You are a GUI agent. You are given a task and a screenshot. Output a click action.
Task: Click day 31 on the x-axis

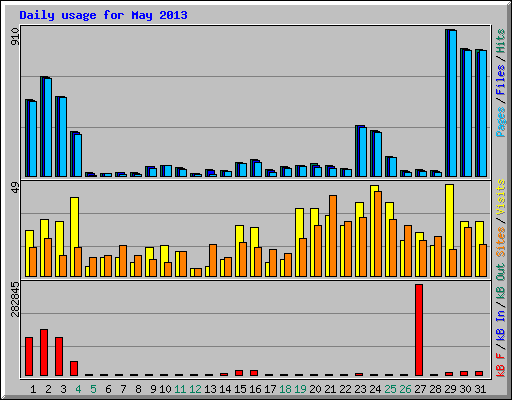coord(480,389)
